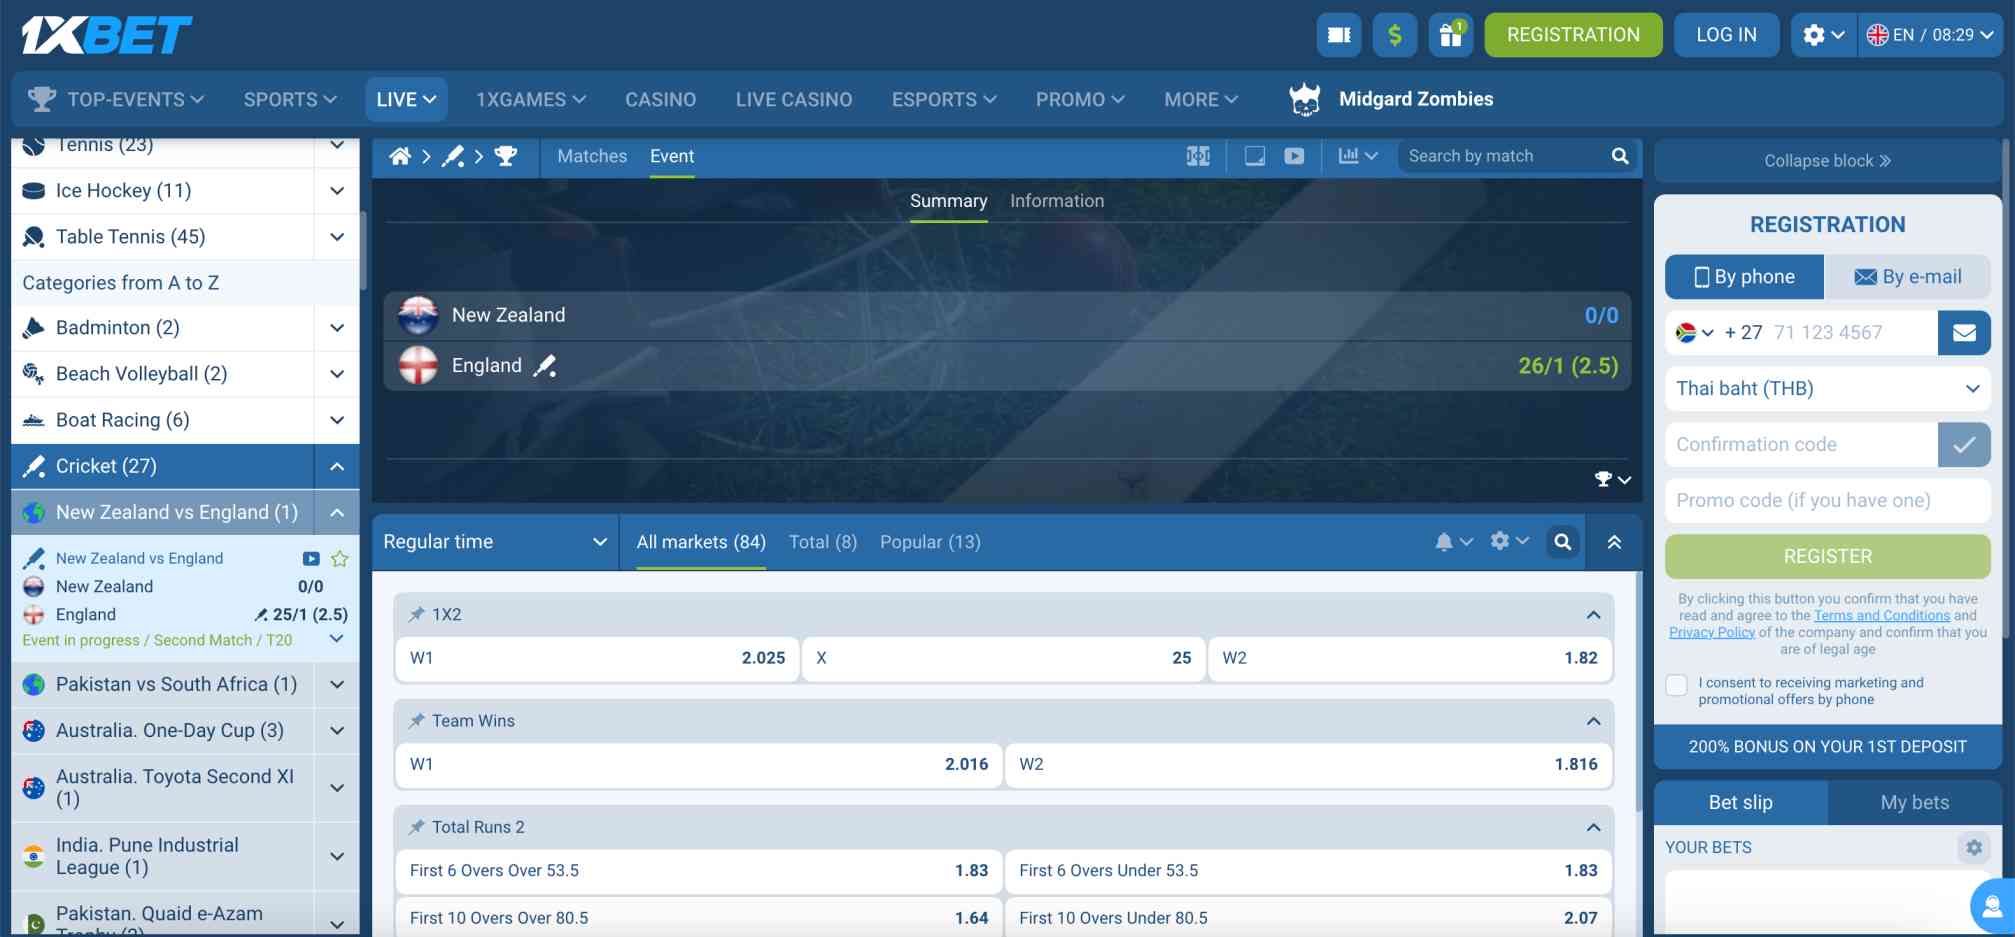Expand the Pakistan vs South Africa entry
The image size is (2015, 937).
coord(336,684)
